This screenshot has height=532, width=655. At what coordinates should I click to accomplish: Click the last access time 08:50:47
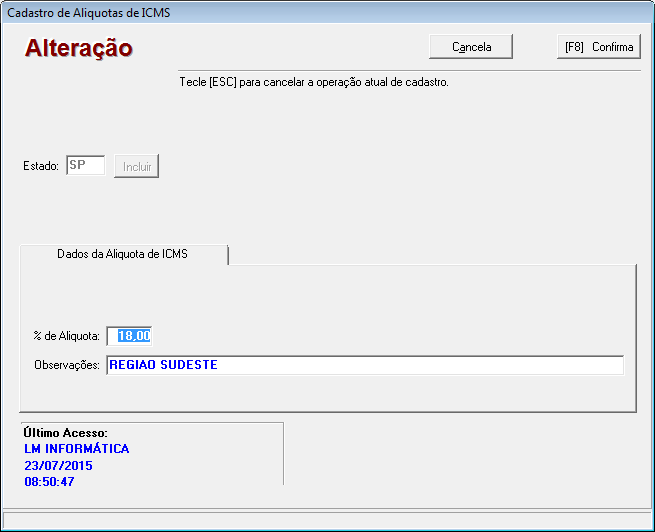pos(50,482)
